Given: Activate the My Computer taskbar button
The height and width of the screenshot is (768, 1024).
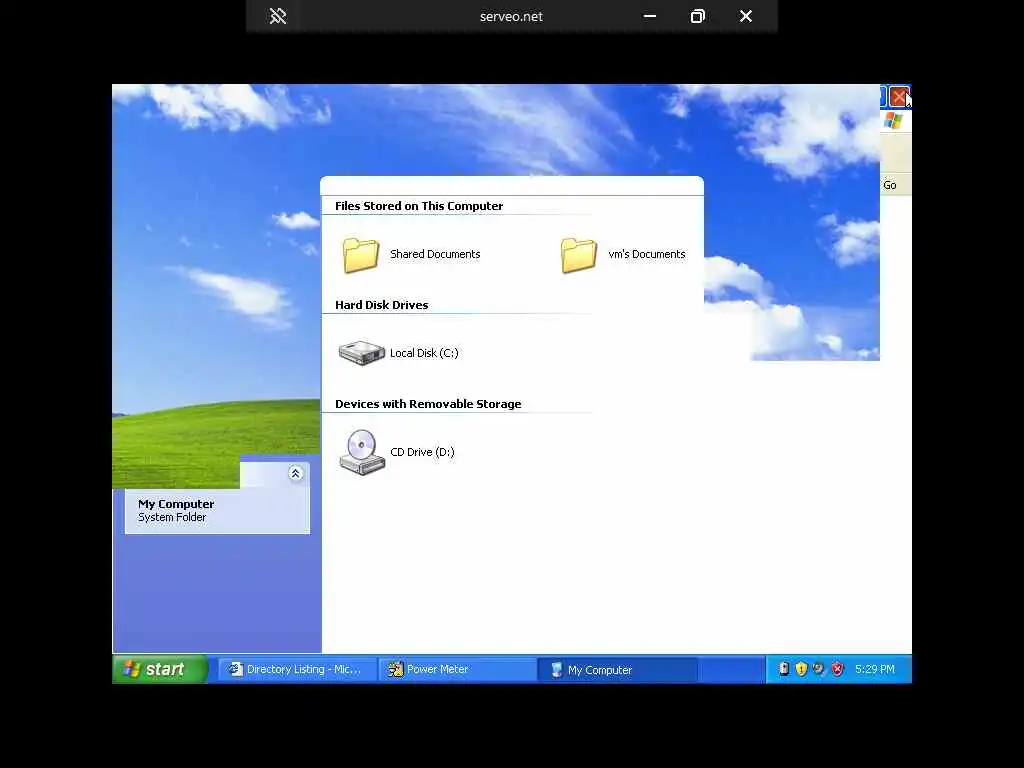Looking at the screenshot, I should pos(617,669).
